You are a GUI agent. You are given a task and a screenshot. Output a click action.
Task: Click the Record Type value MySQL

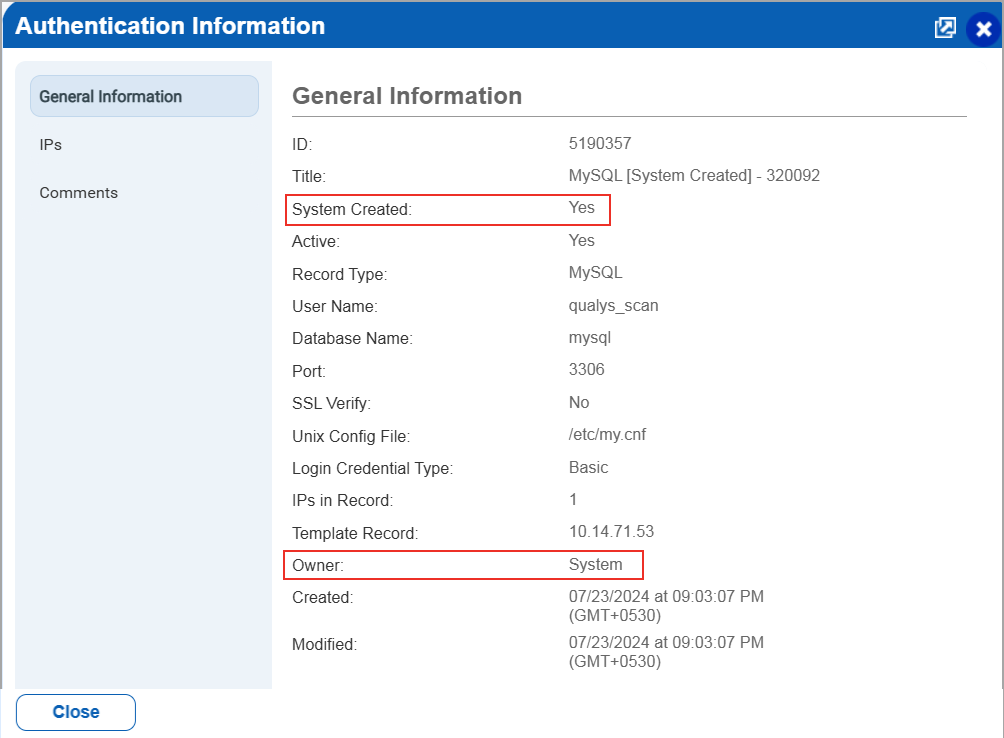tap(596, 273)
